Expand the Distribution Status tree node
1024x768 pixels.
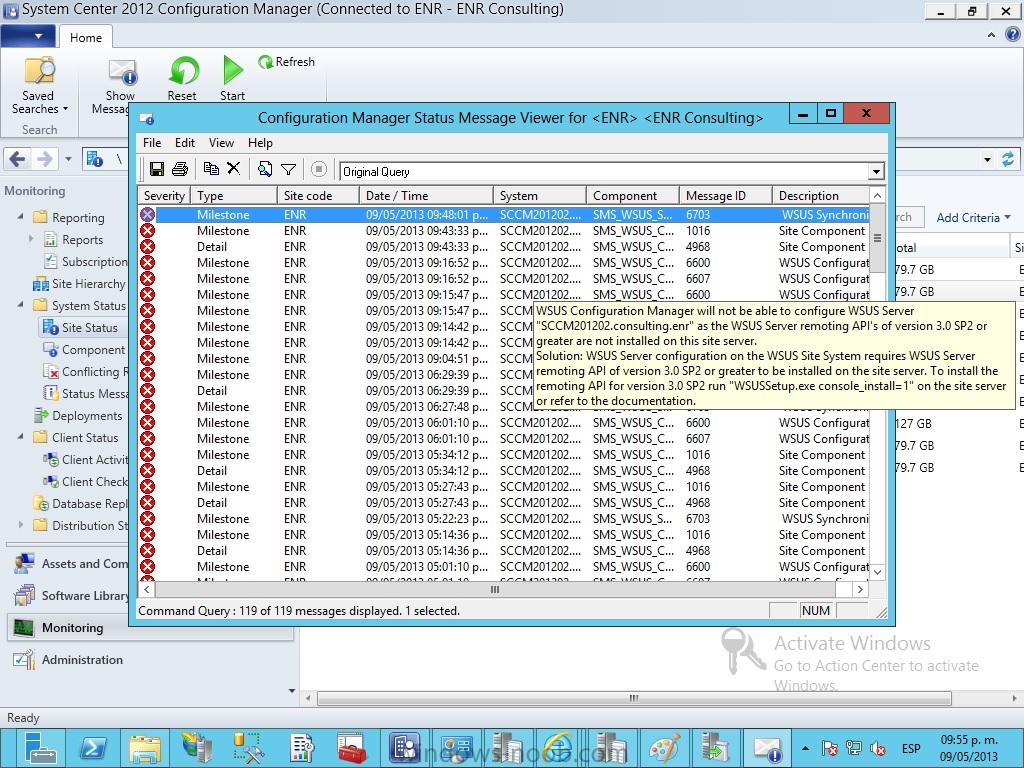coord(20,524)
